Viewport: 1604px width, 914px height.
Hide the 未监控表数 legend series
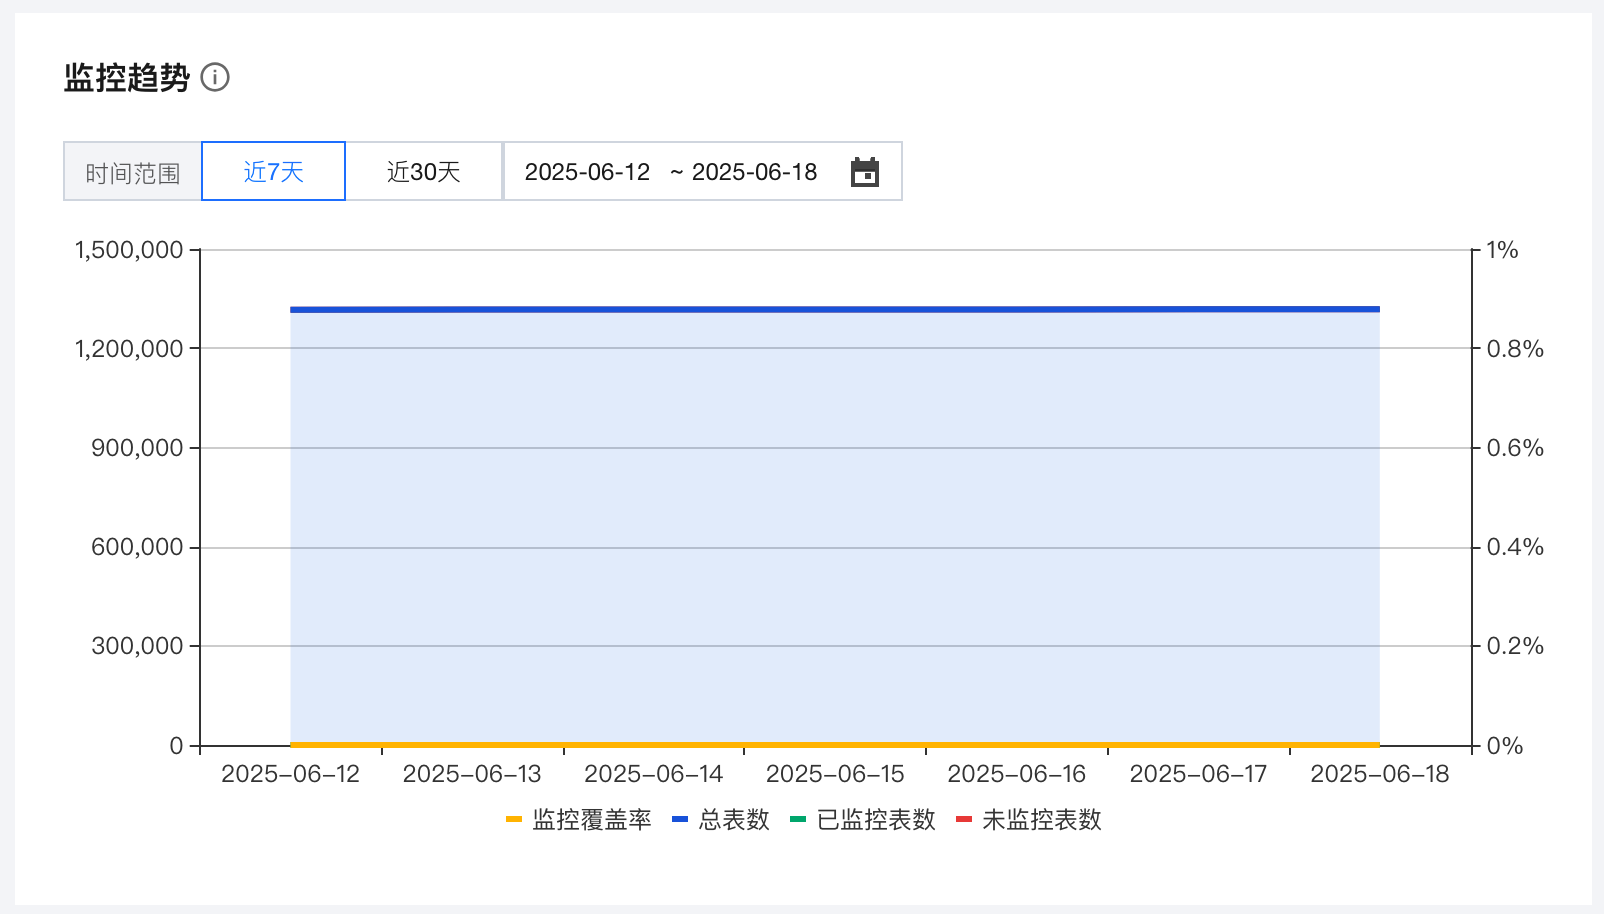coord(1041,820)
